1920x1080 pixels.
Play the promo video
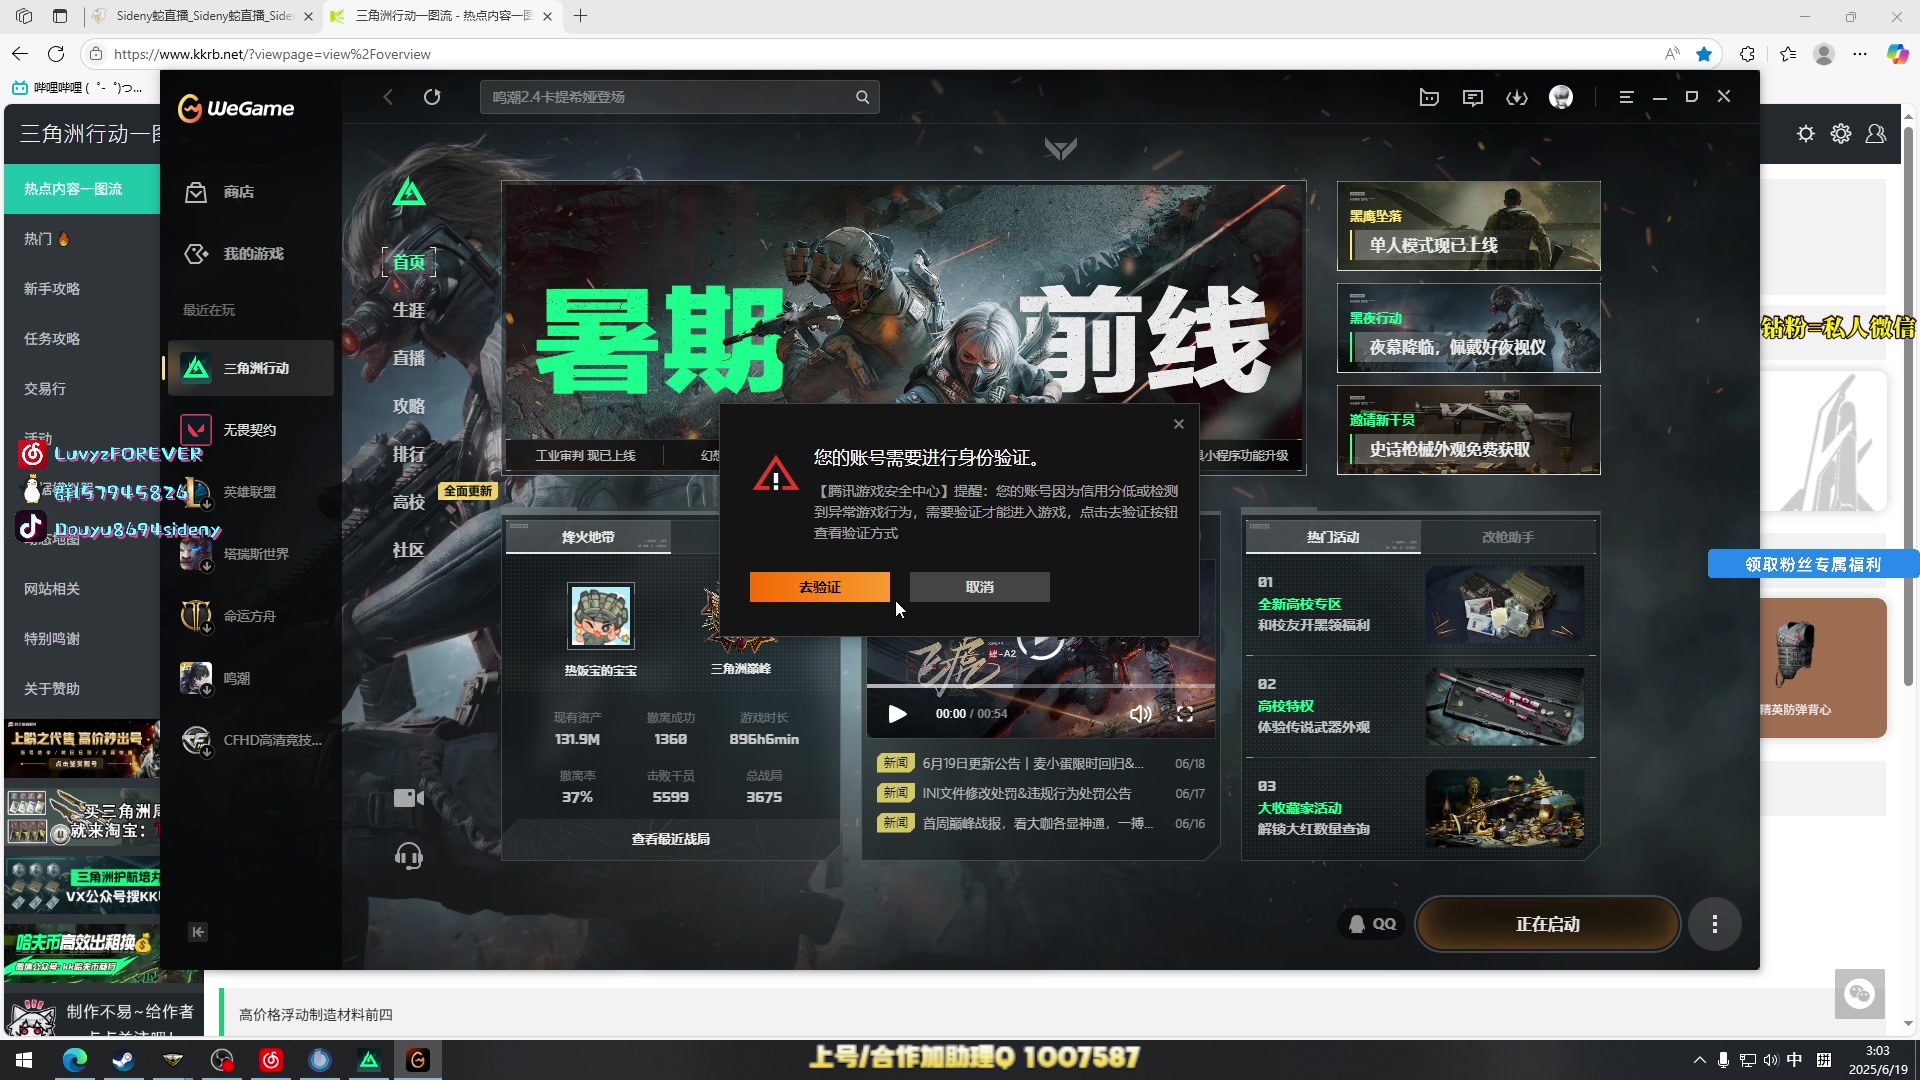(x=897, y=714)
